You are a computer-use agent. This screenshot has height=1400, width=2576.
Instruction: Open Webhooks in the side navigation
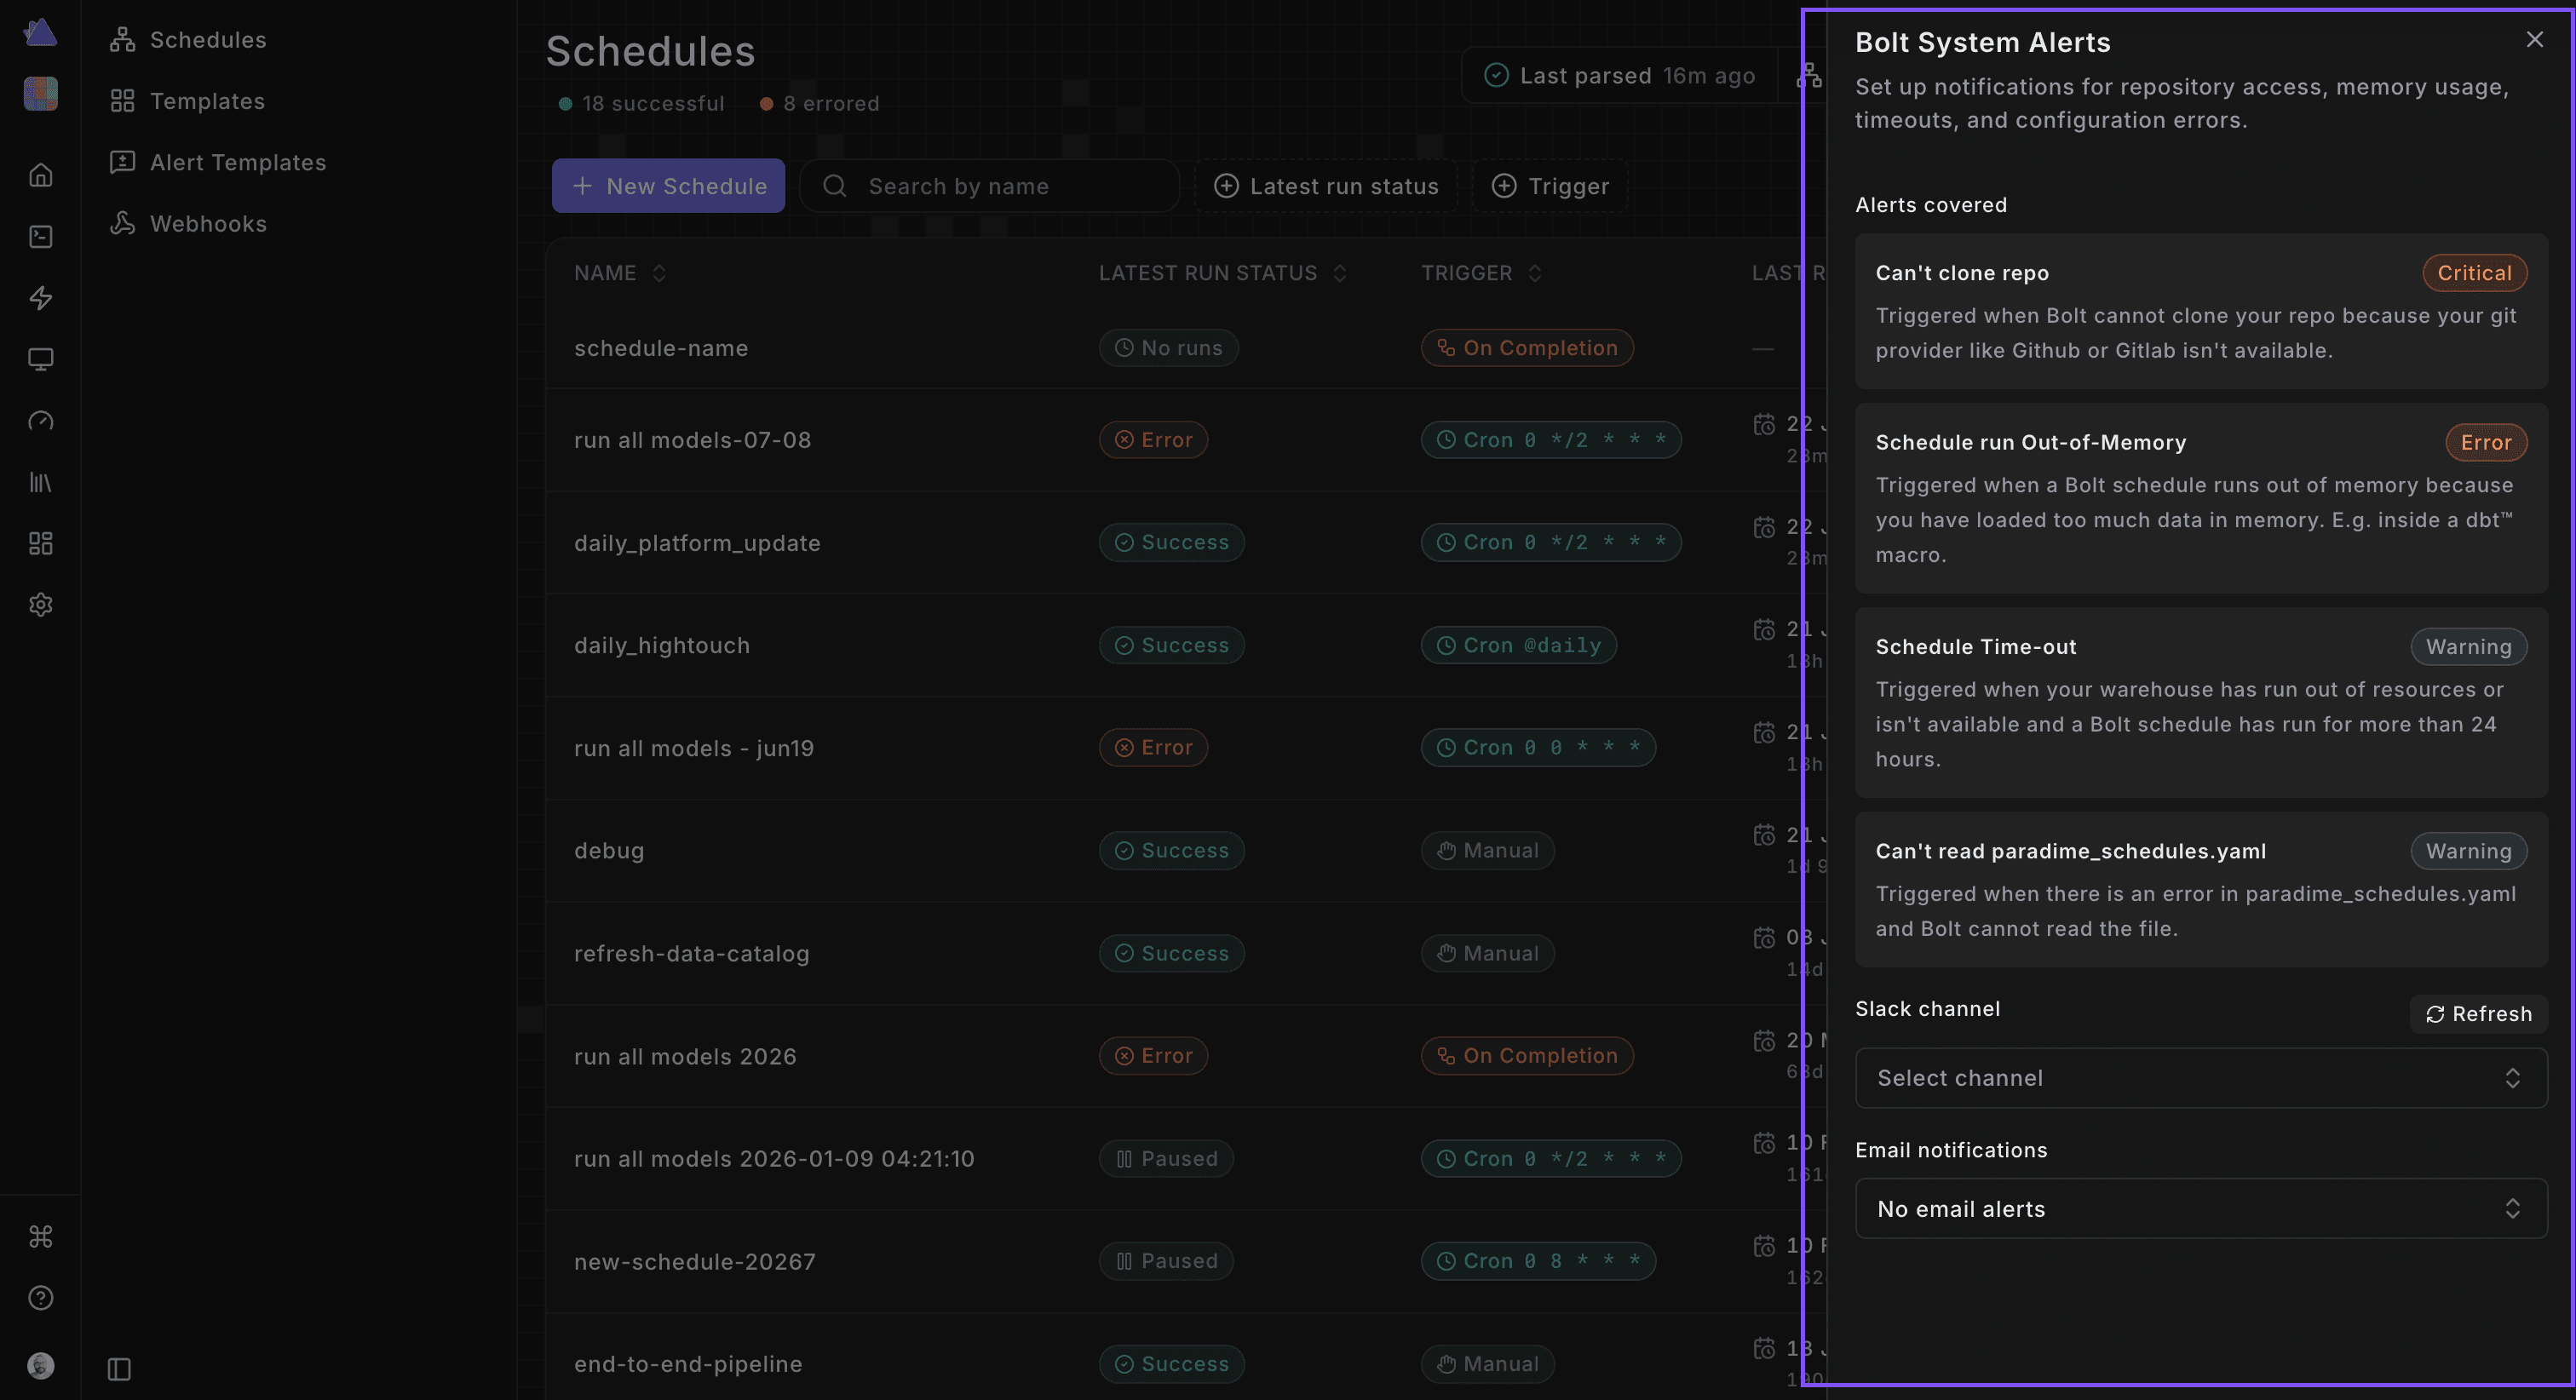coord(189,223)
